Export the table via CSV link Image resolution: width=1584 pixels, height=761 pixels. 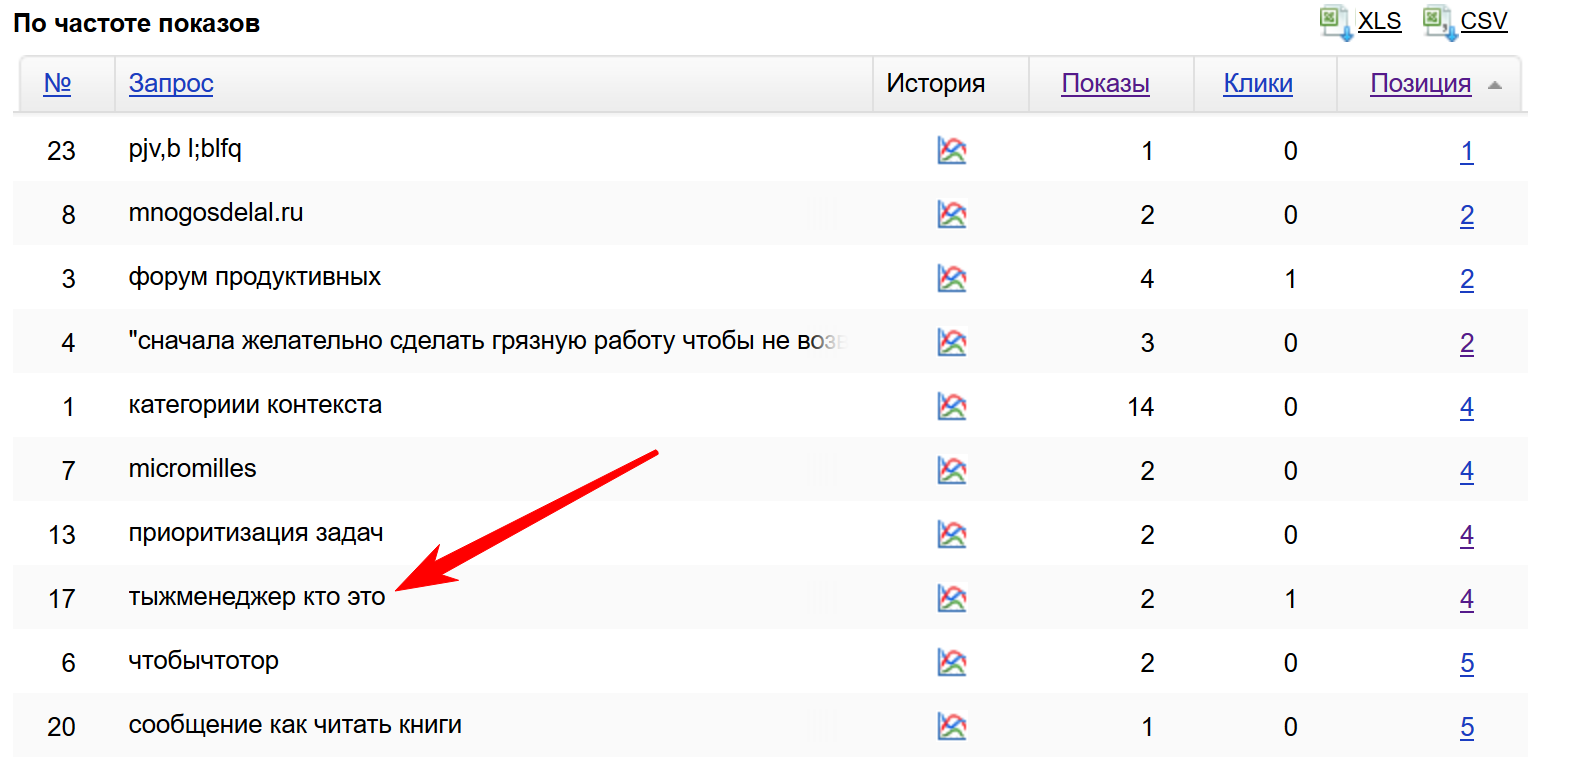(x=1483, y=22)
